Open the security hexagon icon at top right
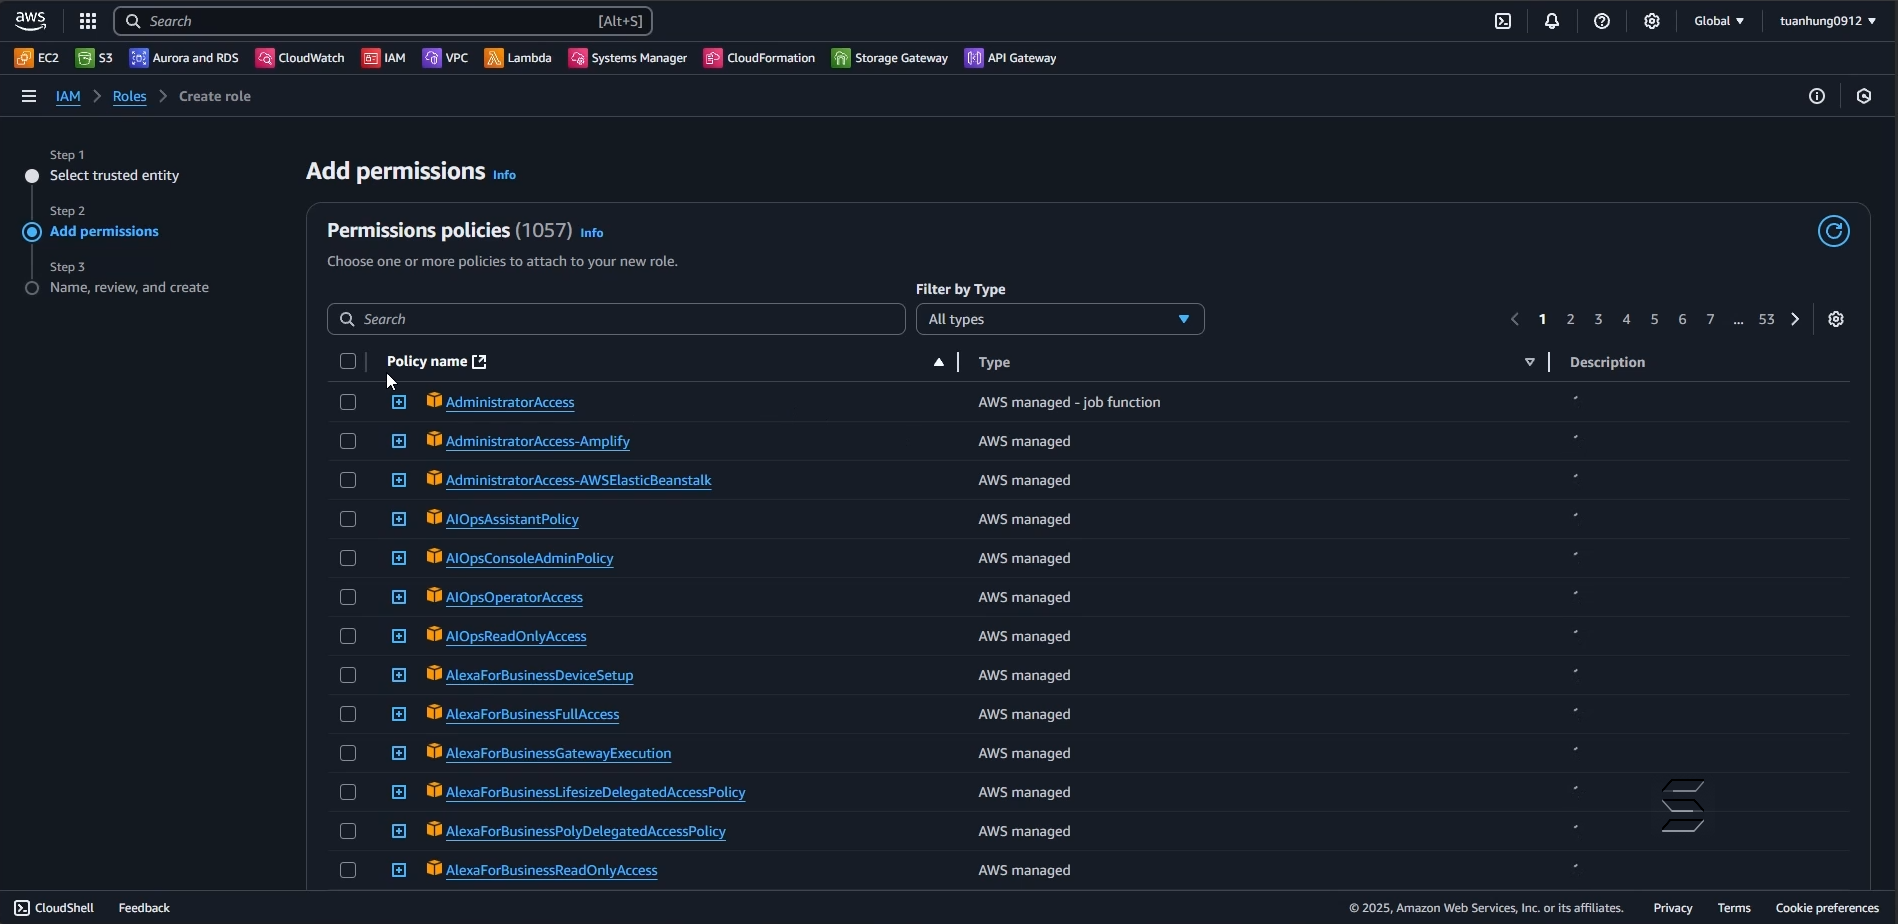This screenshot has width=1898, height=924. (x=1865, y=96)
